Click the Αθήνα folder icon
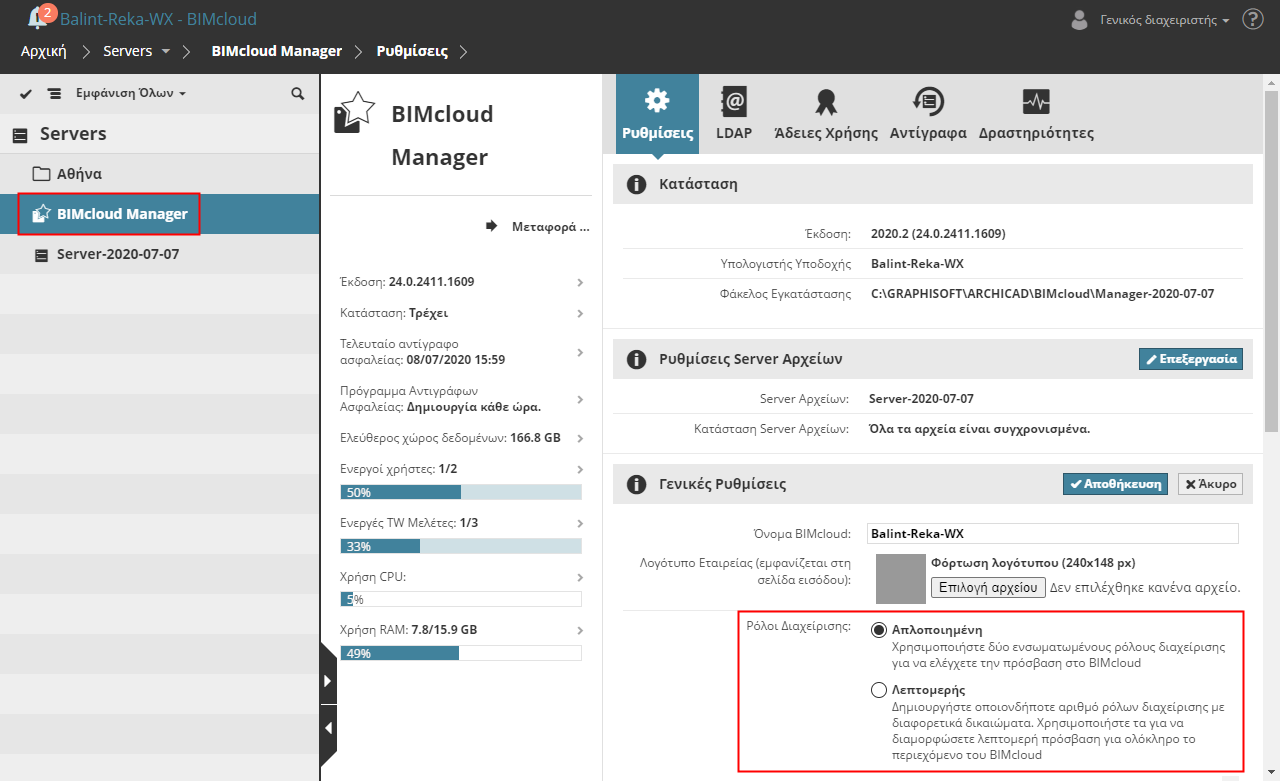Viewport: 1280px width, 781px height. pyautogui.click(x=41, y=174)
